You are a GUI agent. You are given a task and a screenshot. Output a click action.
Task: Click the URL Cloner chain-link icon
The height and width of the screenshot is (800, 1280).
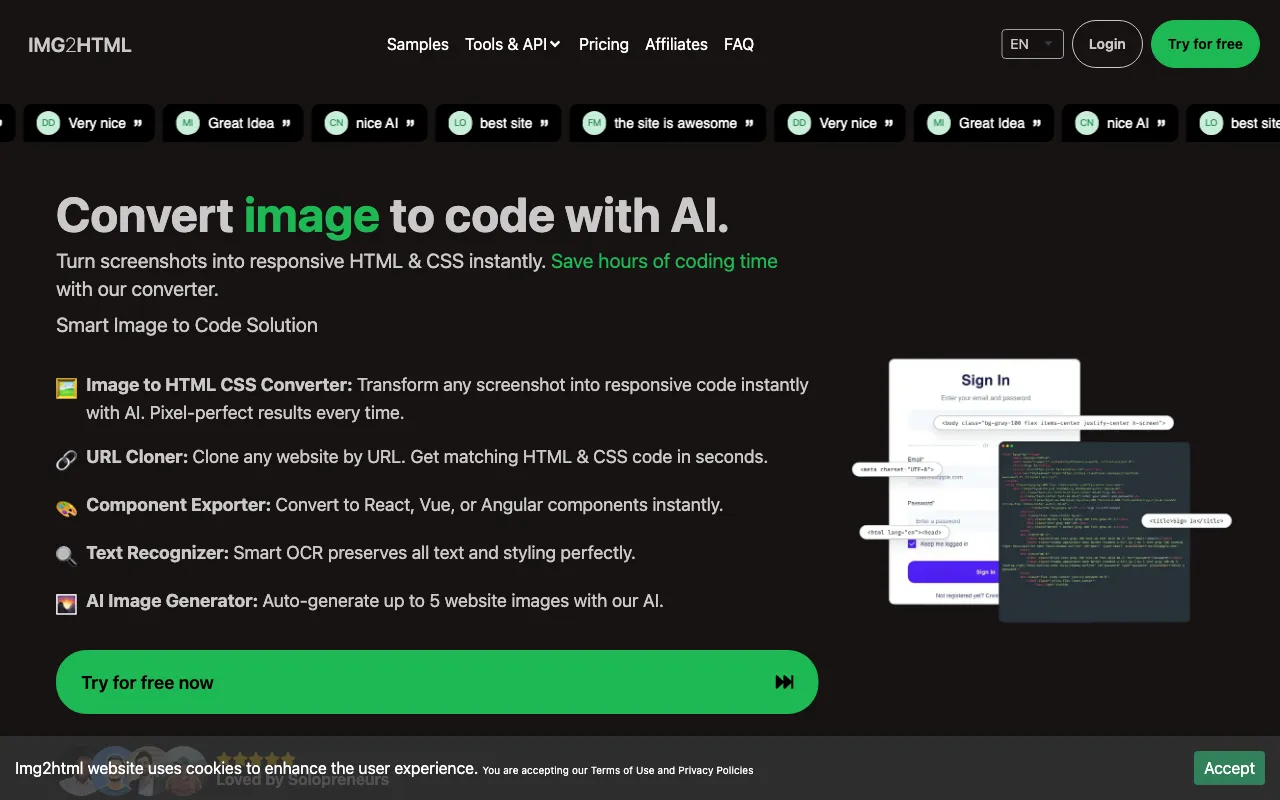point(66,460)
